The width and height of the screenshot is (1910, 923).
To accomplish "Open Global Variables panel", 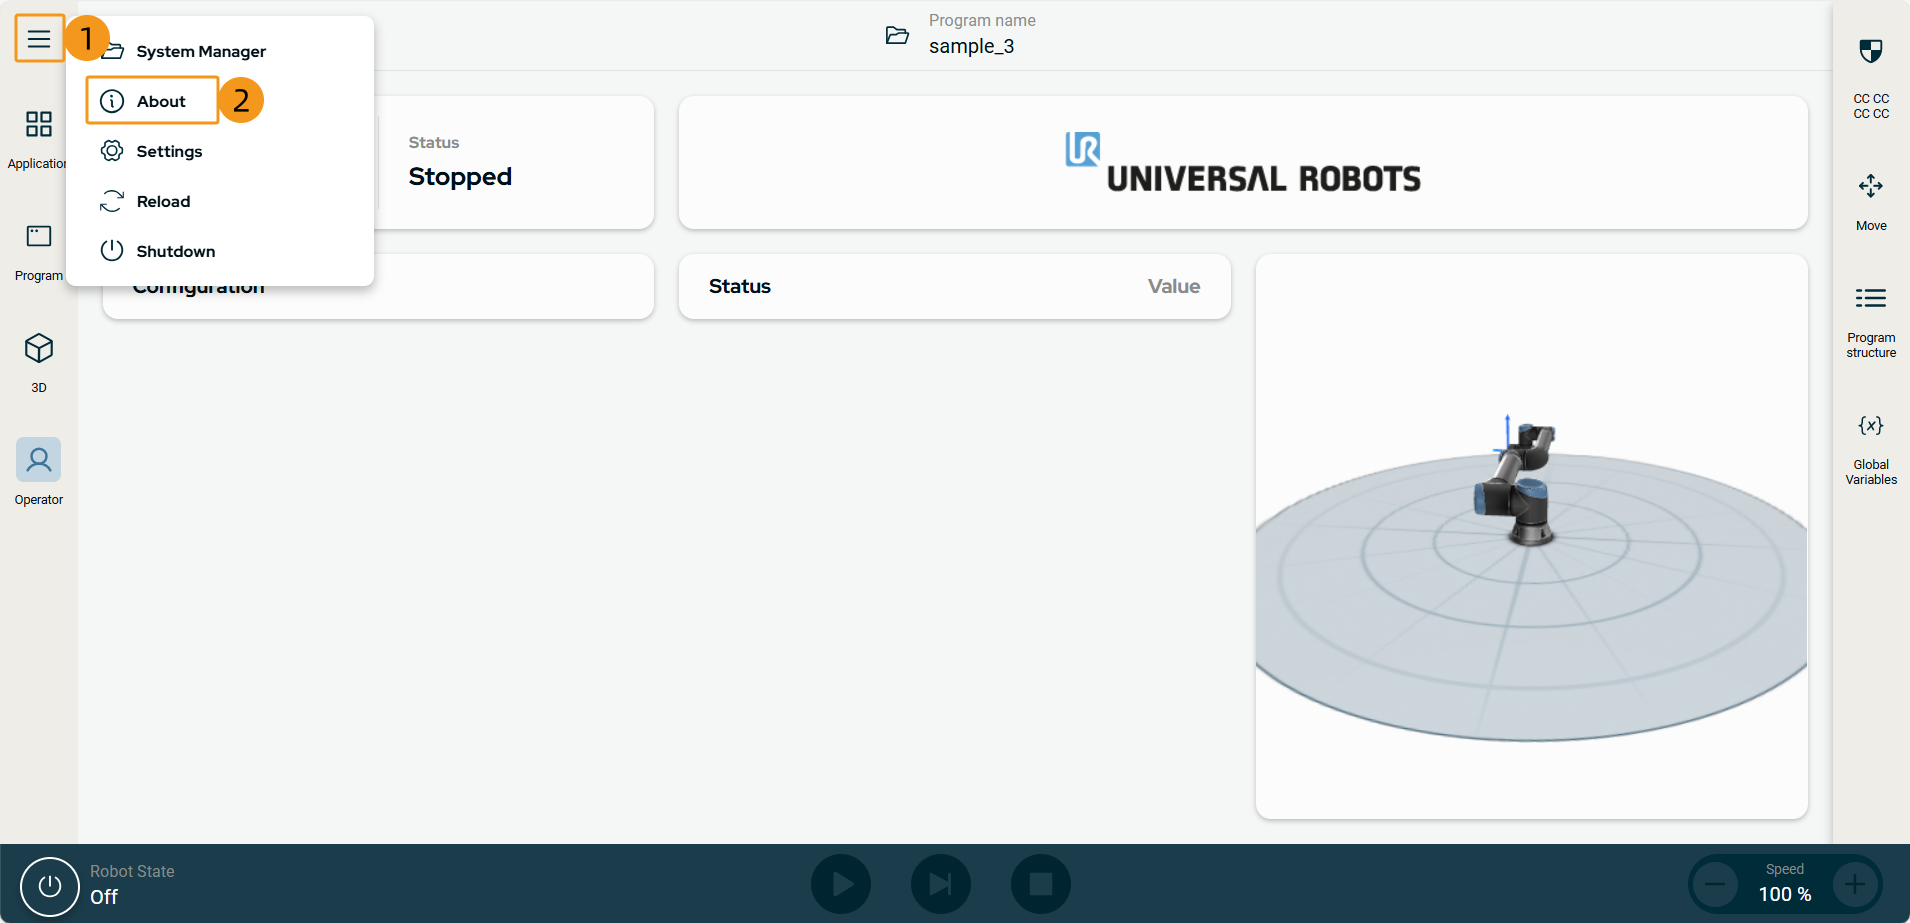I will tap(1870, 426).
